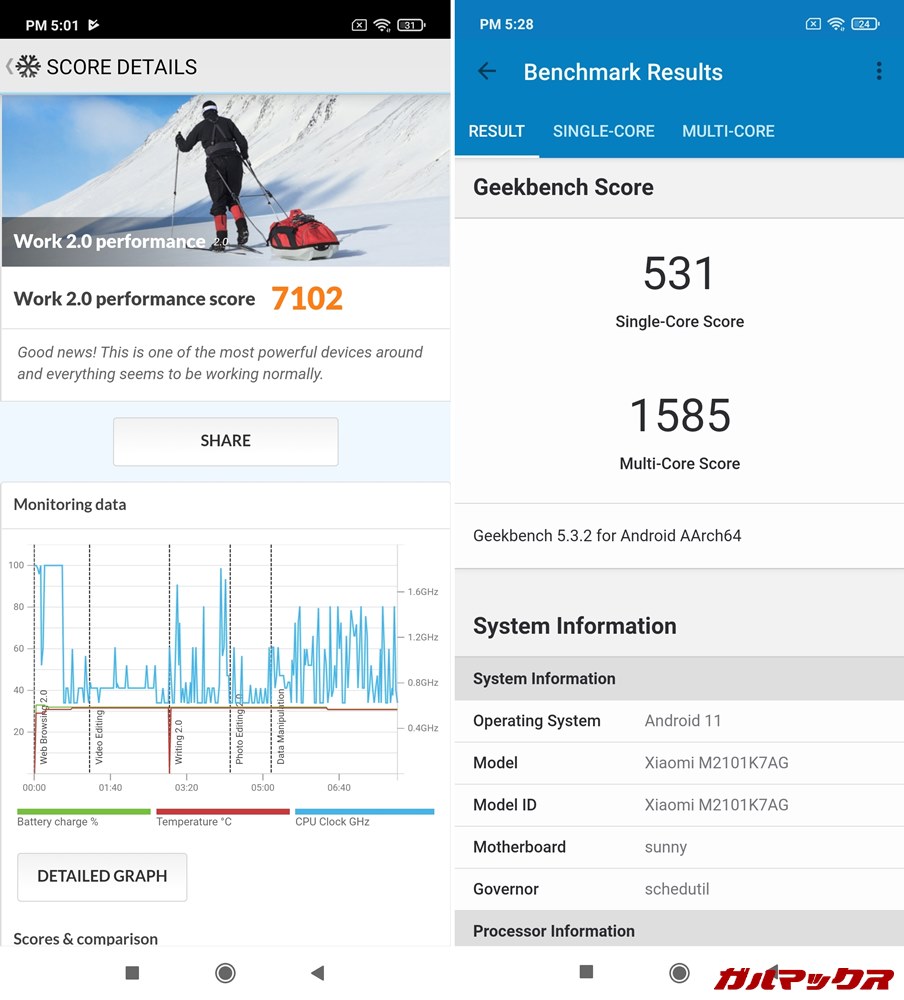
Task: Switch to the MULTI-CORE tab
Action: click(728, 131)
